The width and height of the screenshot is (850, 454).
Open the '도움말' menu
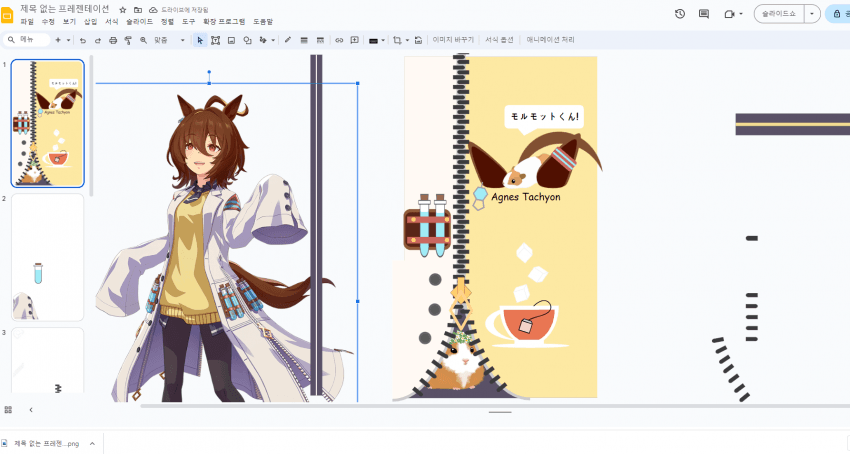263,22
